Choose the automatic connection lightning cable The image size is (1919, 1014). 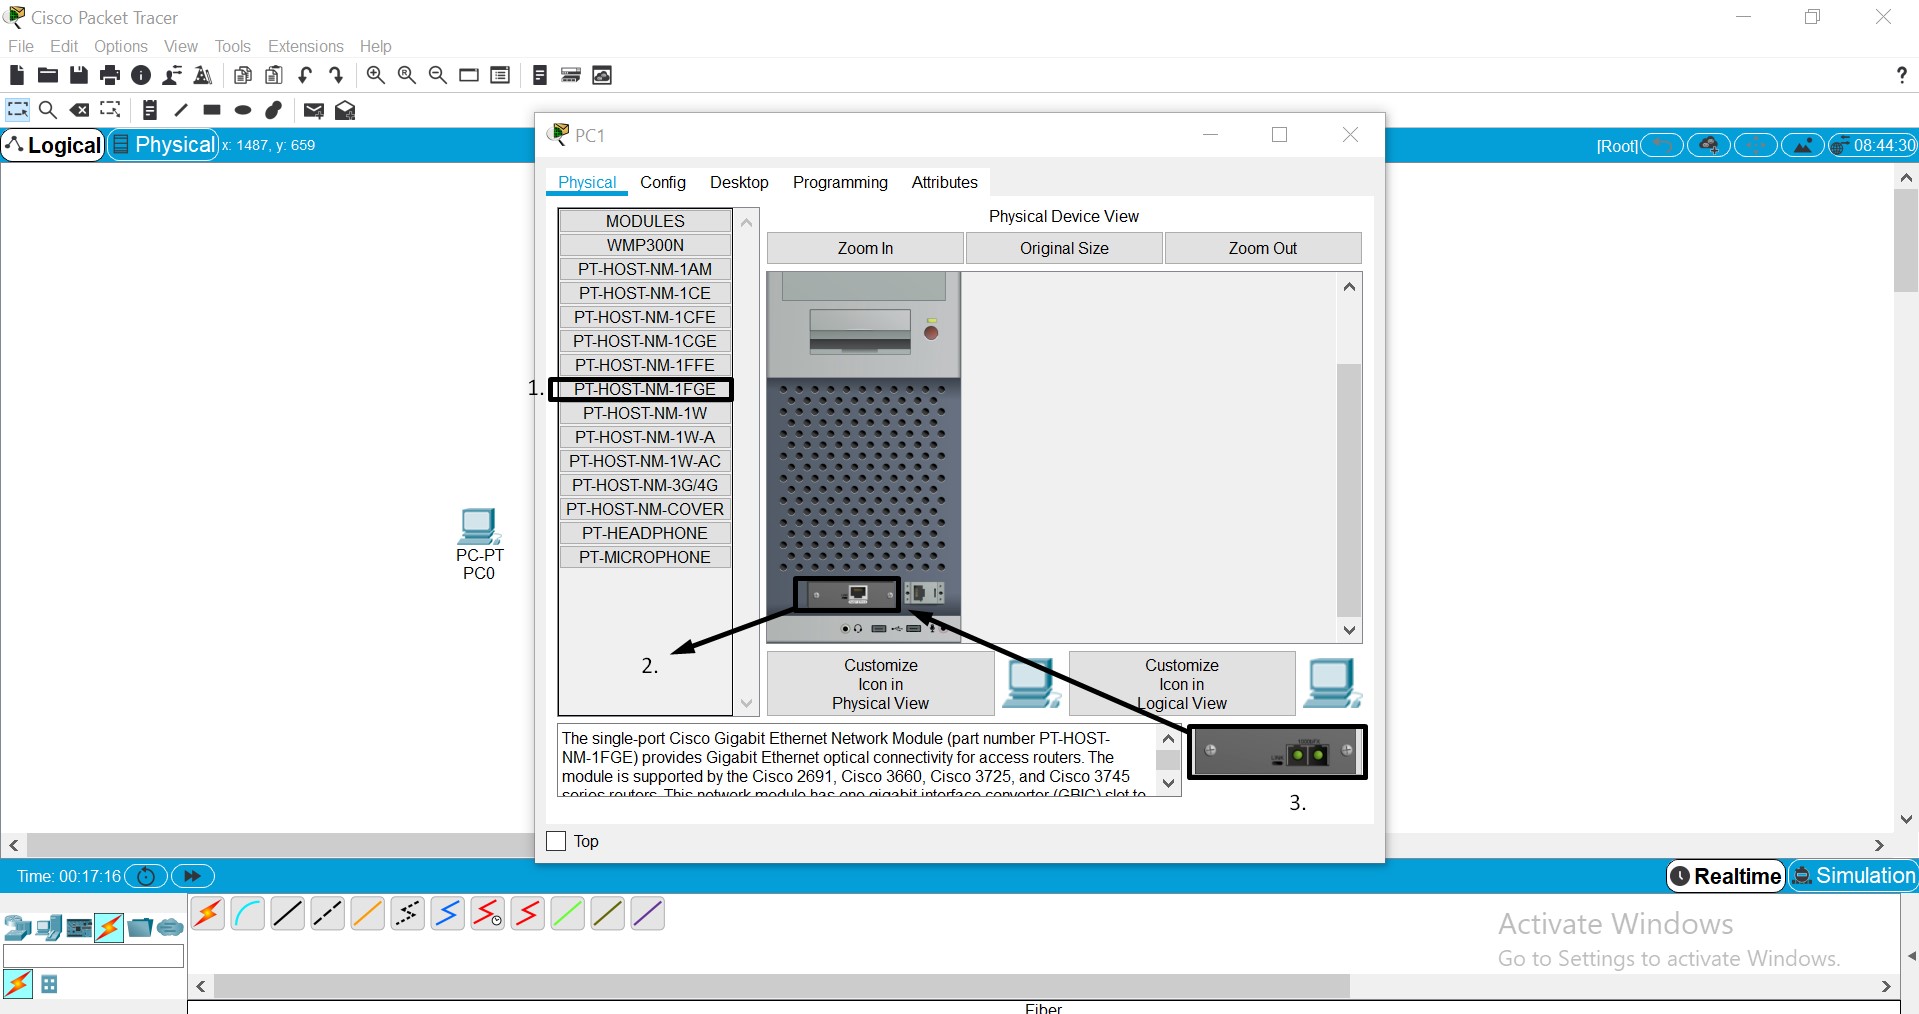[x=208, y=913]
